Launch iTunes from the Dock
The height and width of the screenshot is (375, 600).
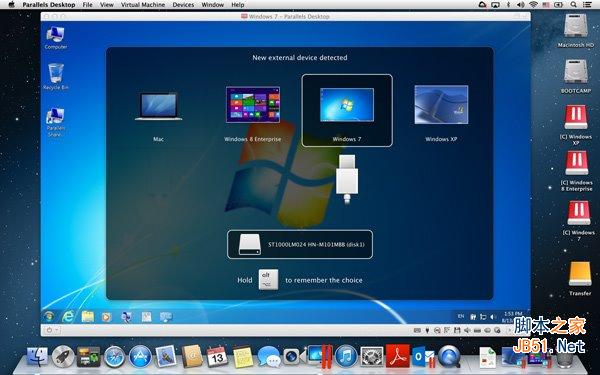tap(346, 356)
